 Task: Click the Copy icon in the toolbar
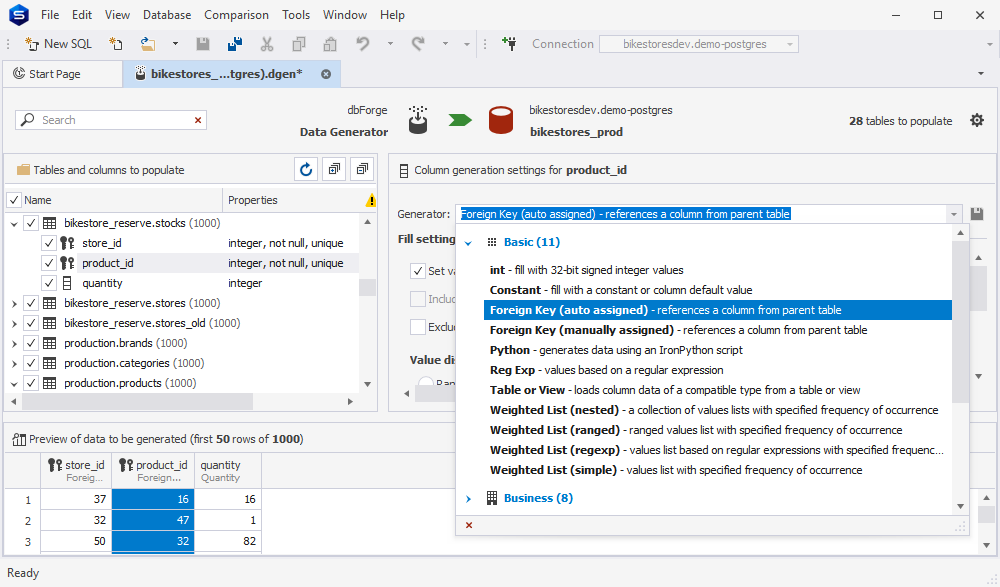point(298,44)
